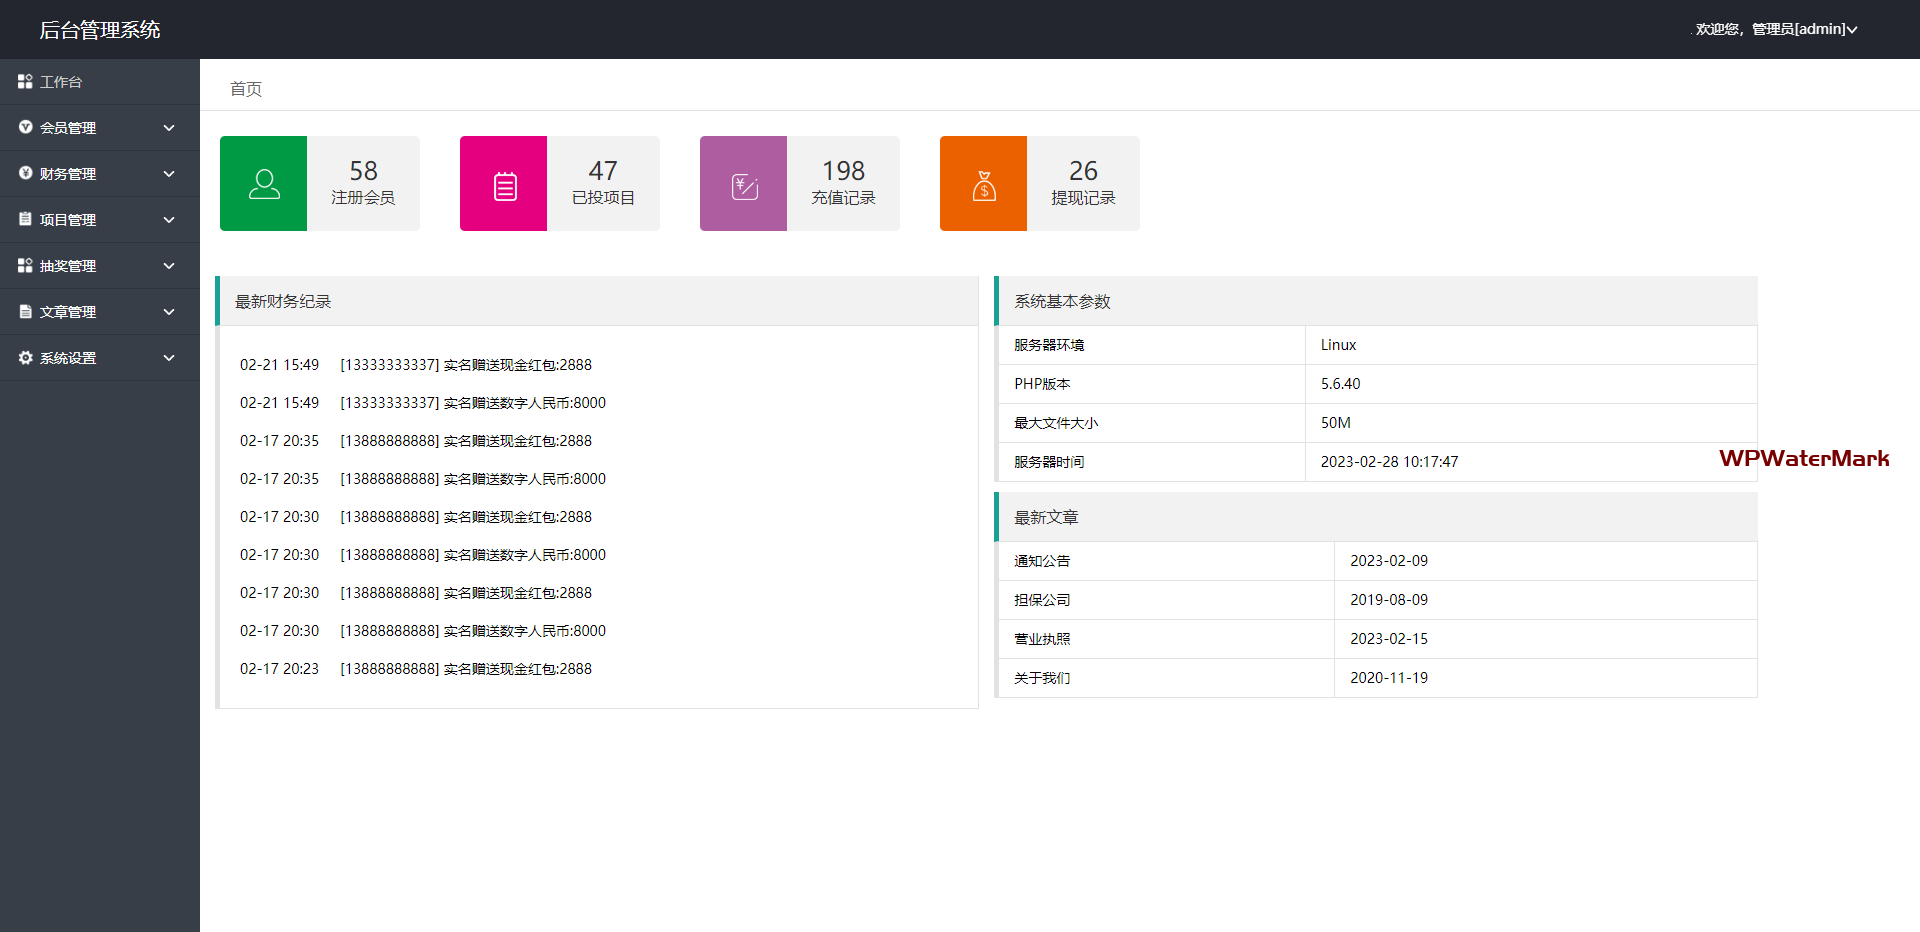Image resolution: width=1920 pixels, height=932 pixels.
Task: Click the 26 提现记录 count card
Action: point(1083,184)
